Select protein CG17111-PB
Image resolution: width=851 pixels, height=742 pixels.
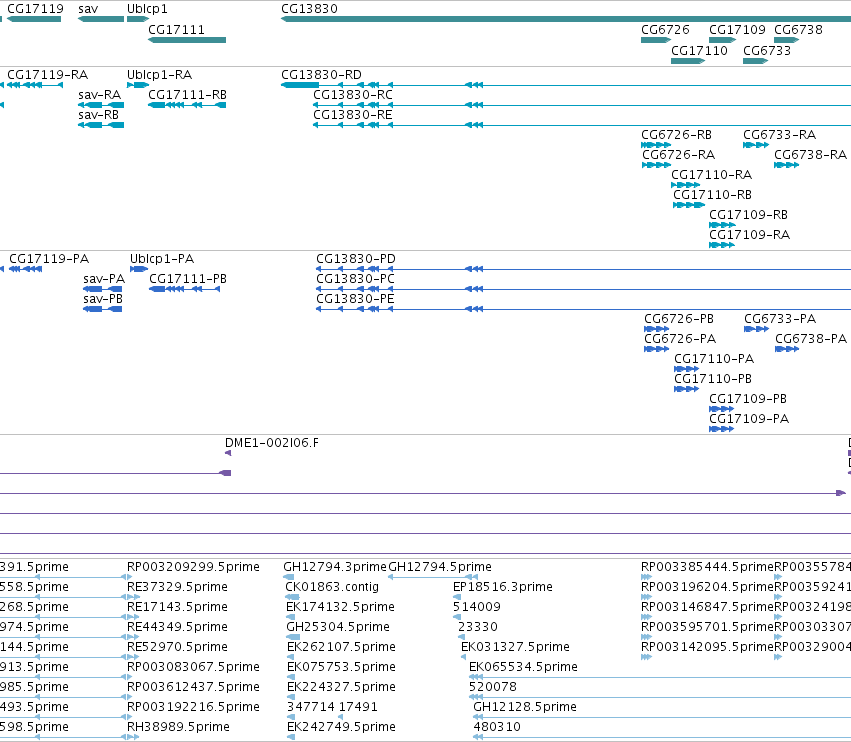pyautogui.click(x=188, y=278)
